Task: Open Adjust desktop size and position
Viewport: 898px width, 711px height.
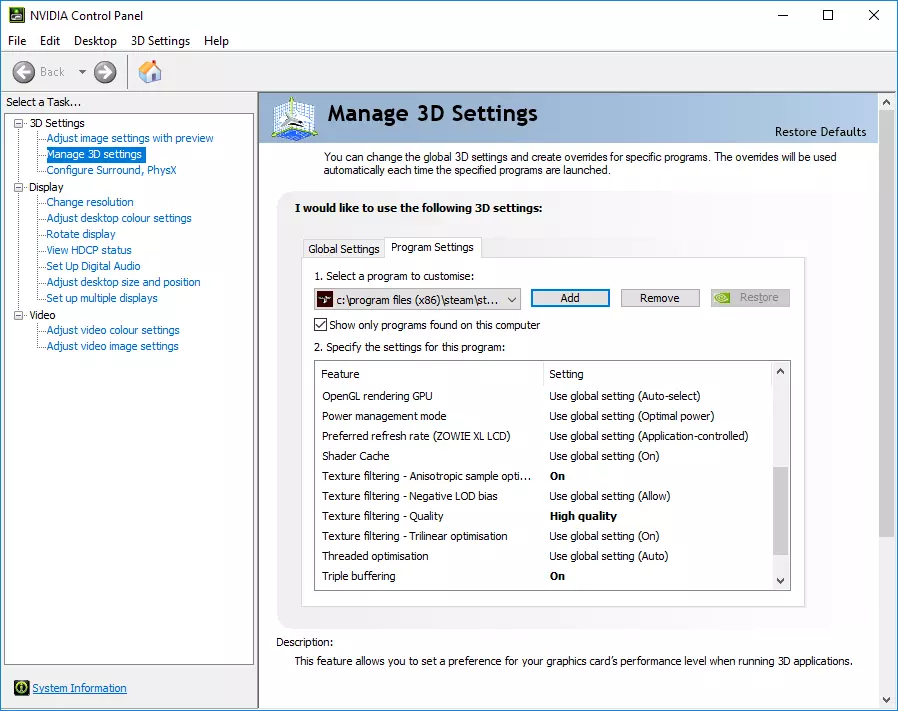Action: point(124,282)
